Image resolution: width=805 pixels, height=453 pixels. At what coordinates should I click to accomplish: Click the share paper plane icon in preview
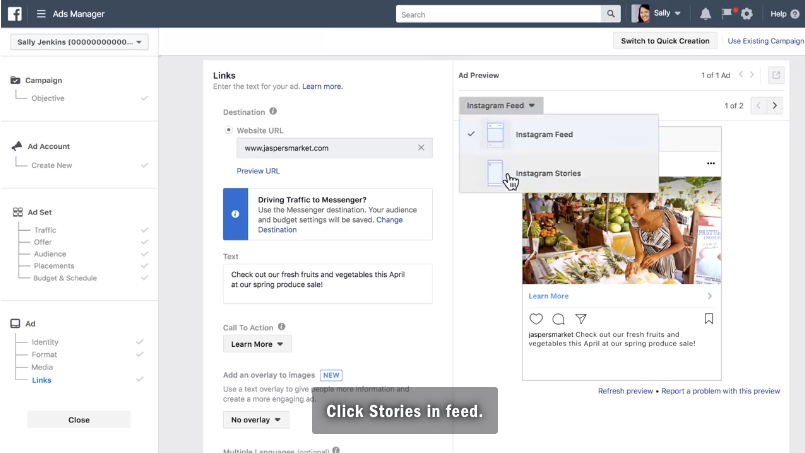click(x=581, y=319)
